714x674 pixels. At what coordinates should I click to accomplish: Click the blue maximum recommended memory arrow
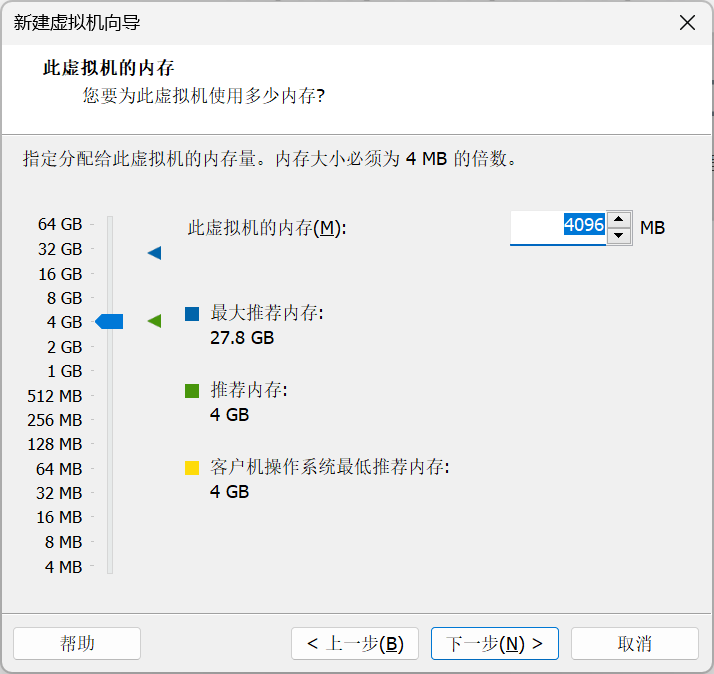[154, 253]
